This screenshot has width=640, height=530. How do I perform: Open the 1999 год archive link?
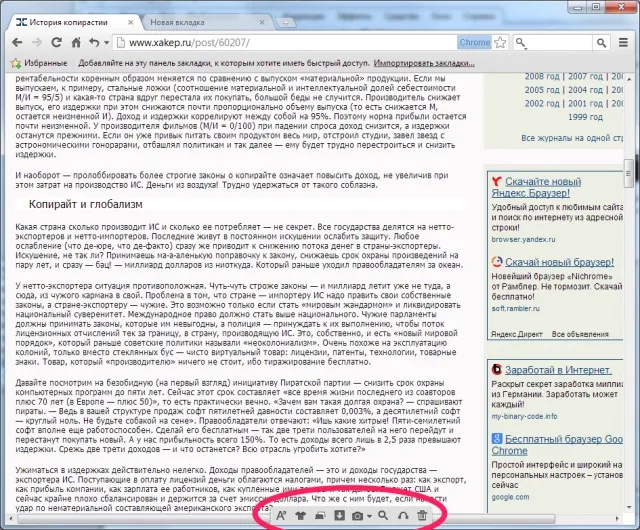pyautogui.click(x=585, y=117)
